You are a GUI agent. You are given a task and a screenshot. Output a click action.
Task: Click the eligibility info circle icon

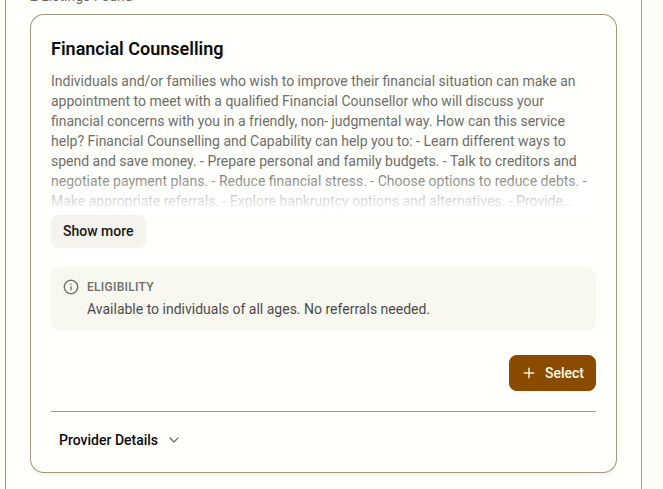(x=71, y=287)
